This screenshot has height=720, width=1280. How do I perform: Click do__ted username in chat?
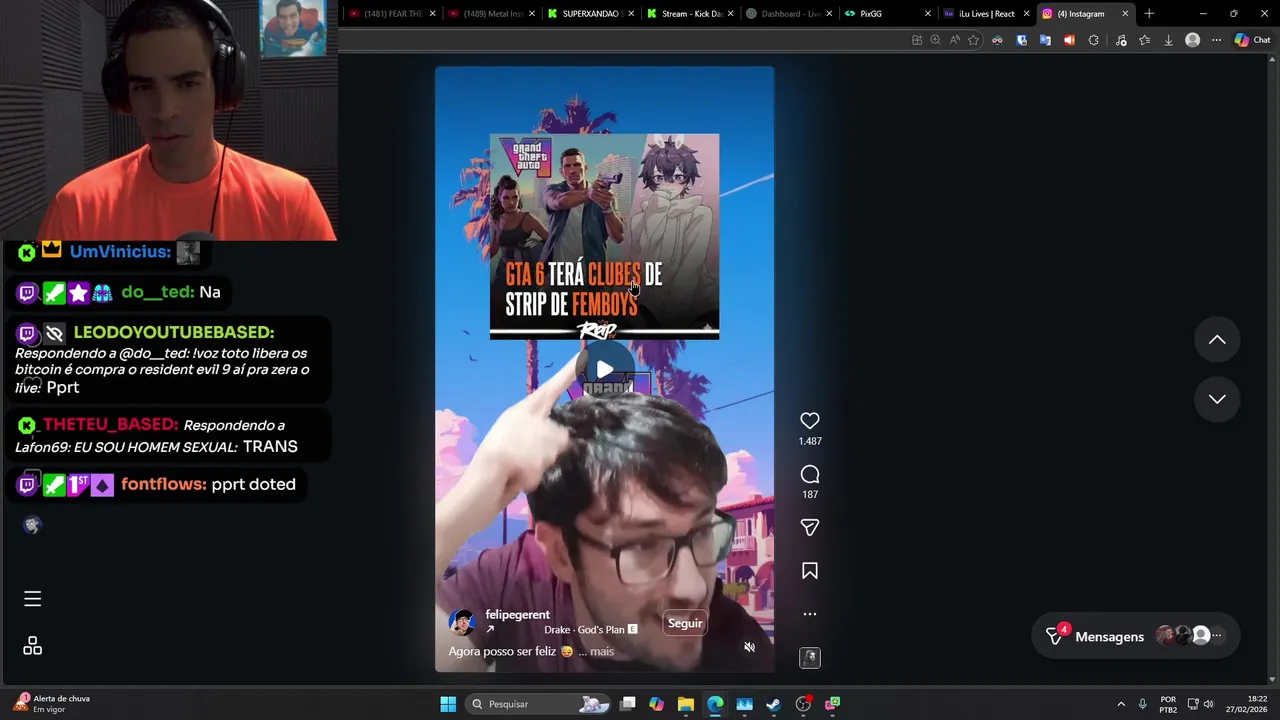coord(157,292)
